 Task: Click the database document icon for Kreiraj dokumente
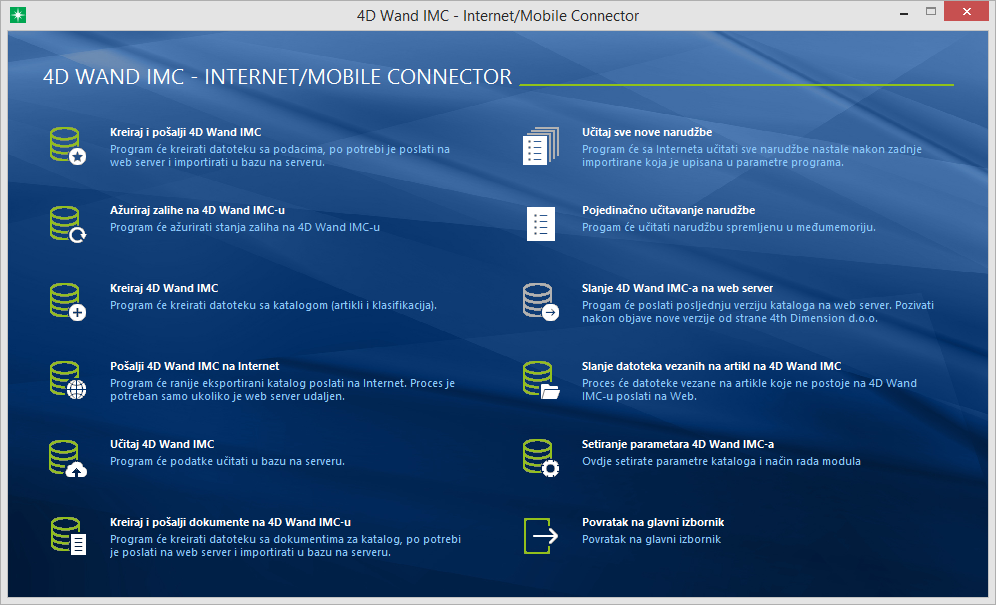[x=68, y=536]
